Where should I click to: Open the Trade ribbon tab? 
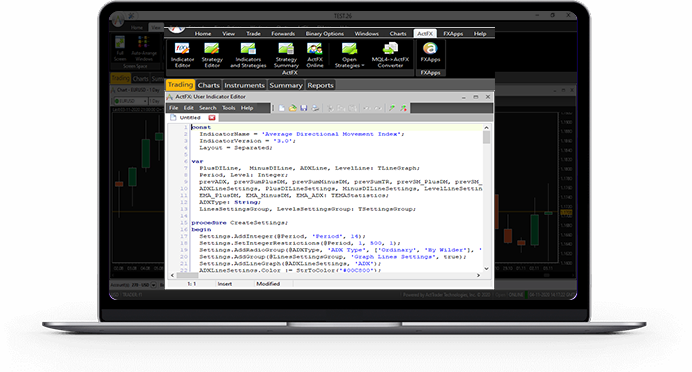tap(253, 34)
